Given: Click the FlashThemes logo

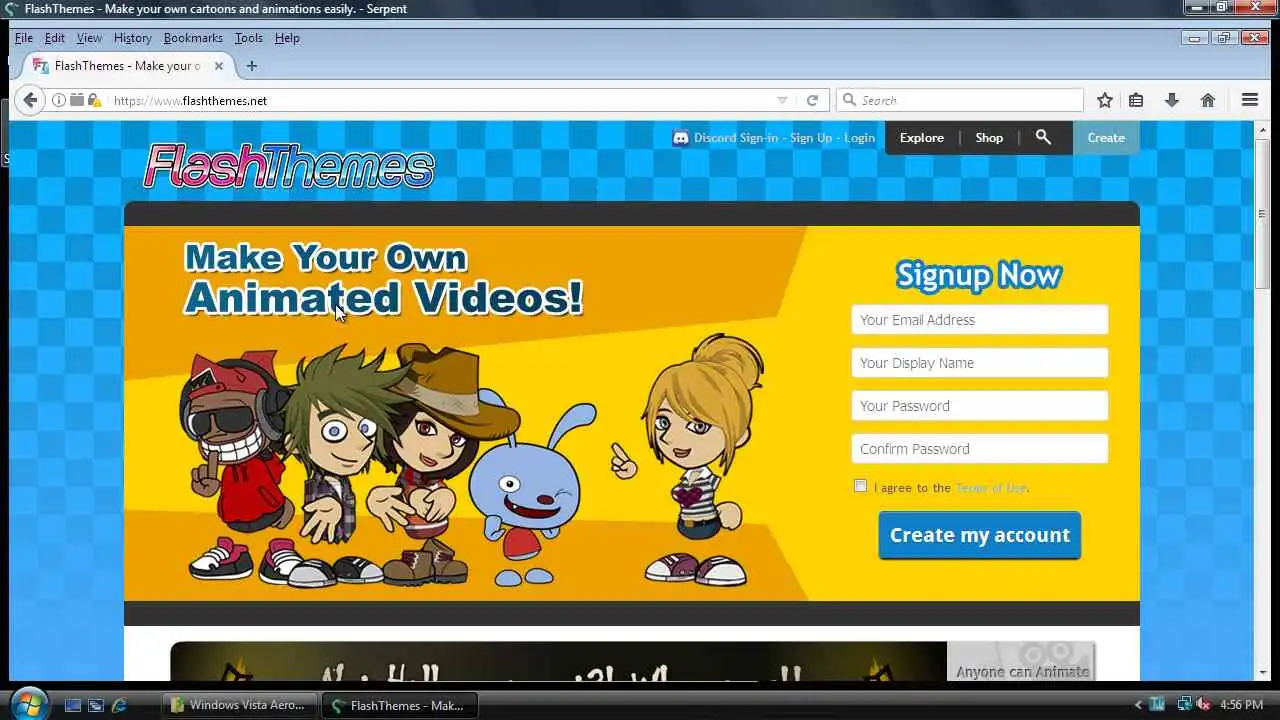Looking at the screenshot, I should click(289, 167).
